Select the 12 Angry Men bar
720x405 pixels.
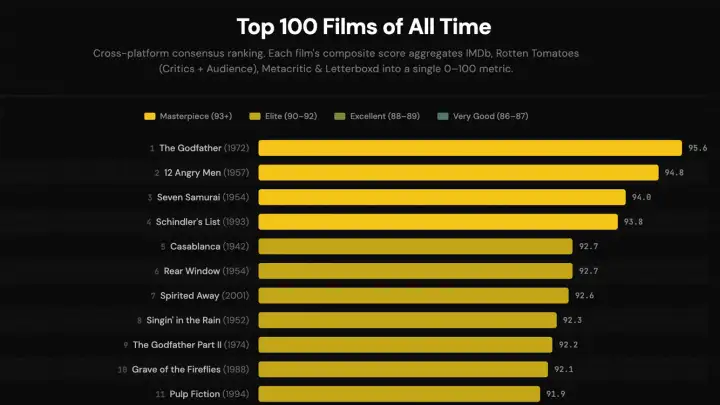tap(458, 172)
